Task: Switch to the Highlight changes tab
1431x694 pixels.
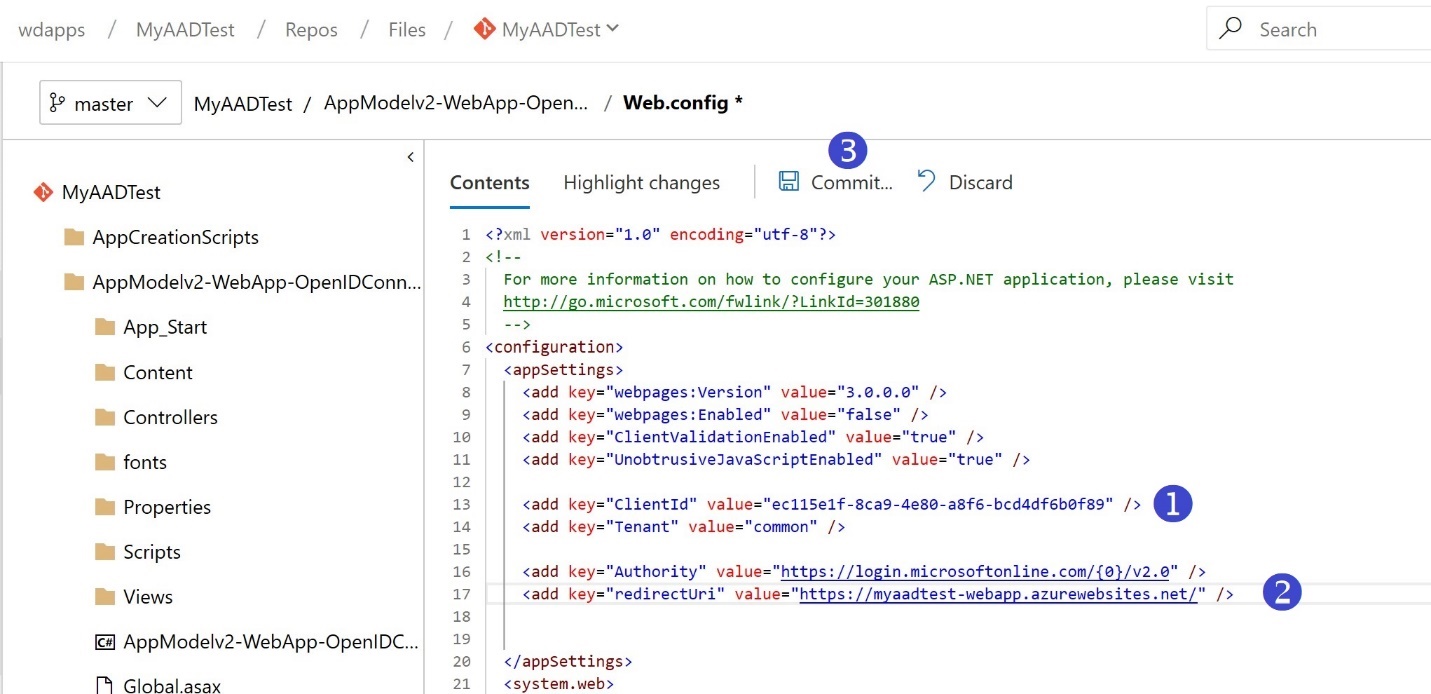Action: tap(642, 182)
